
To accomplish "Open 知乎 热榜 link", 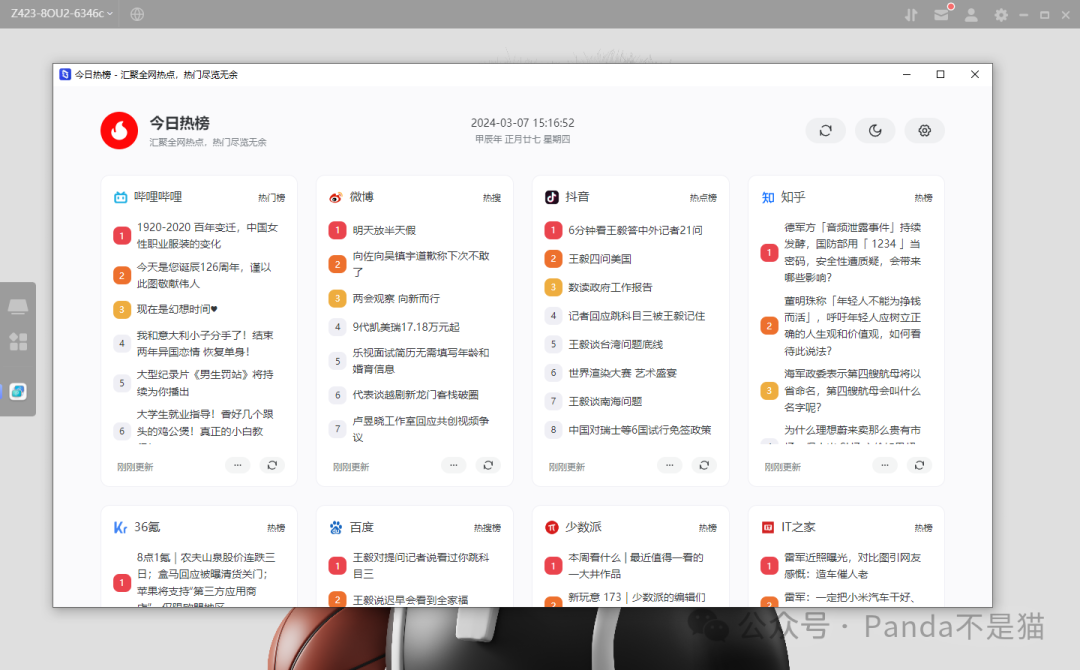I will coord(924,198).
